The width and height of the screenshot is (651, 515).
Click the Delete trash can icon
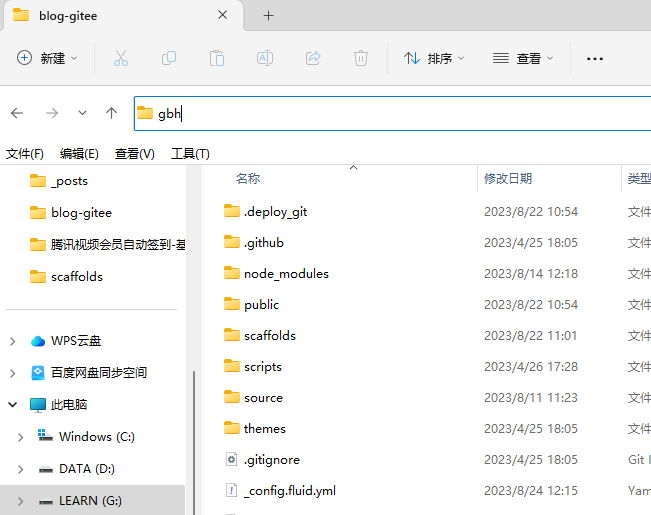(361, 58)
